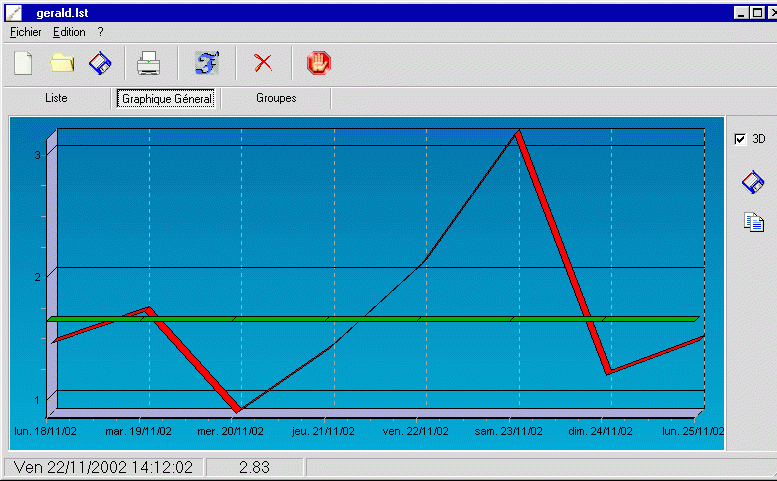Select the Graphique Géneral tab
The width and height of the screenshot is (777, 481).
[x=167, y=99]
